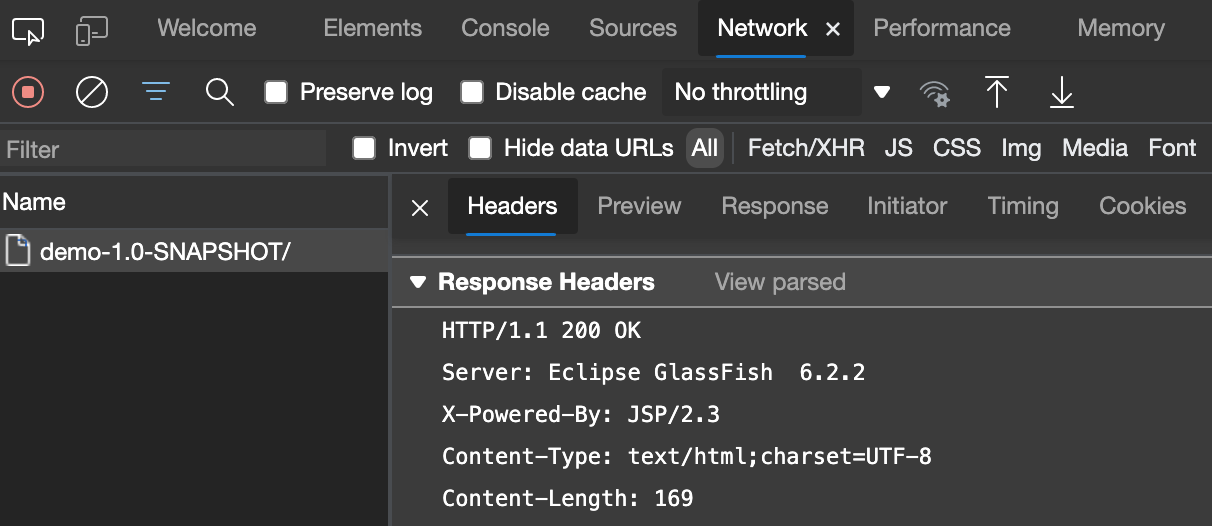Click the import HAR upload arrow
Image resolution: width=1212 pixels, height=526 pixels.
(996, 93)
